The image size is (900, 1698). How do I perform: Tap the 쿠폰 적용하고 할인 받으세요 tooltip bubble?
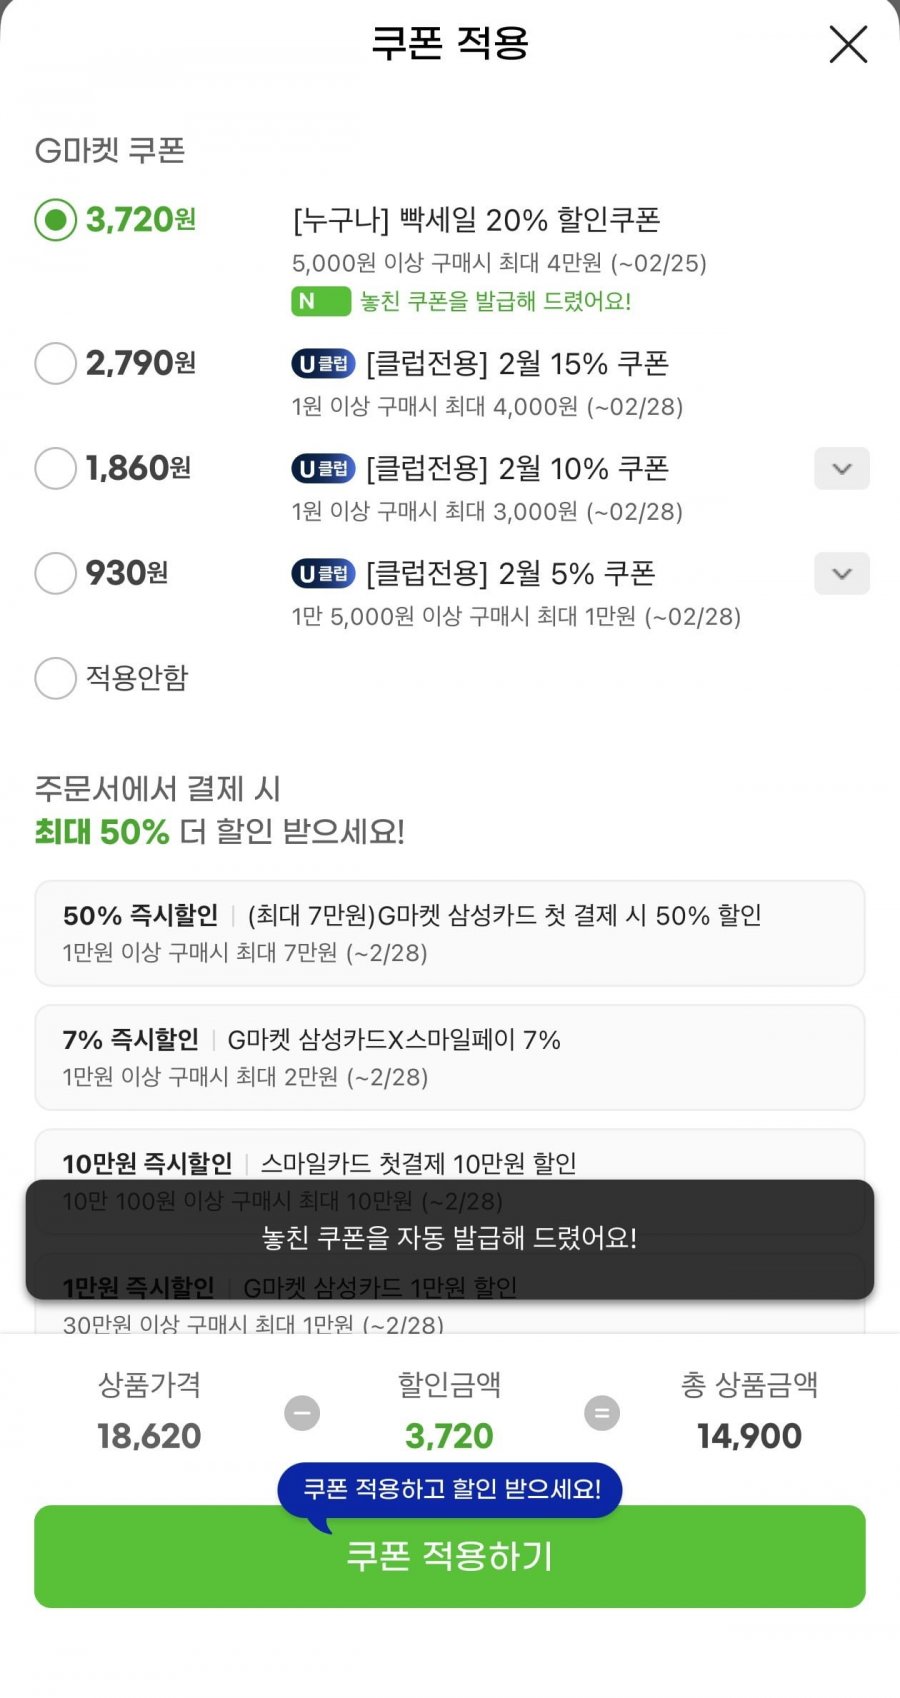[450, 1489]
